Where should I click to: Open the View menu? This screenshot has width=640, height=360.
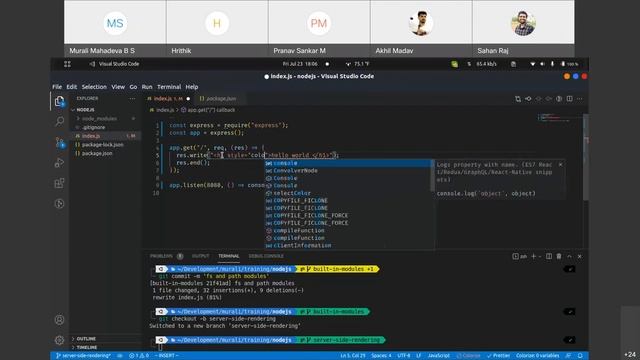pos(118,87)
